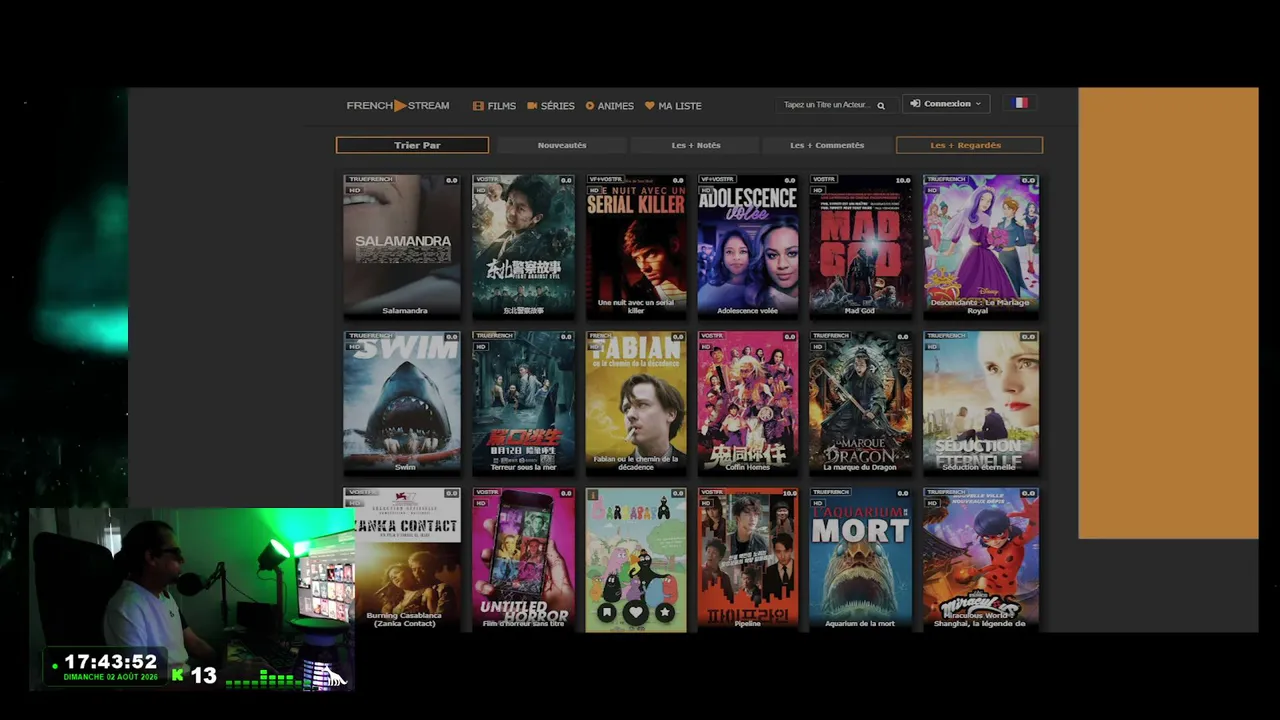Open the Mad God poster
The height and width of the screenshot is (720, 1280).
[x=860, y=246]
